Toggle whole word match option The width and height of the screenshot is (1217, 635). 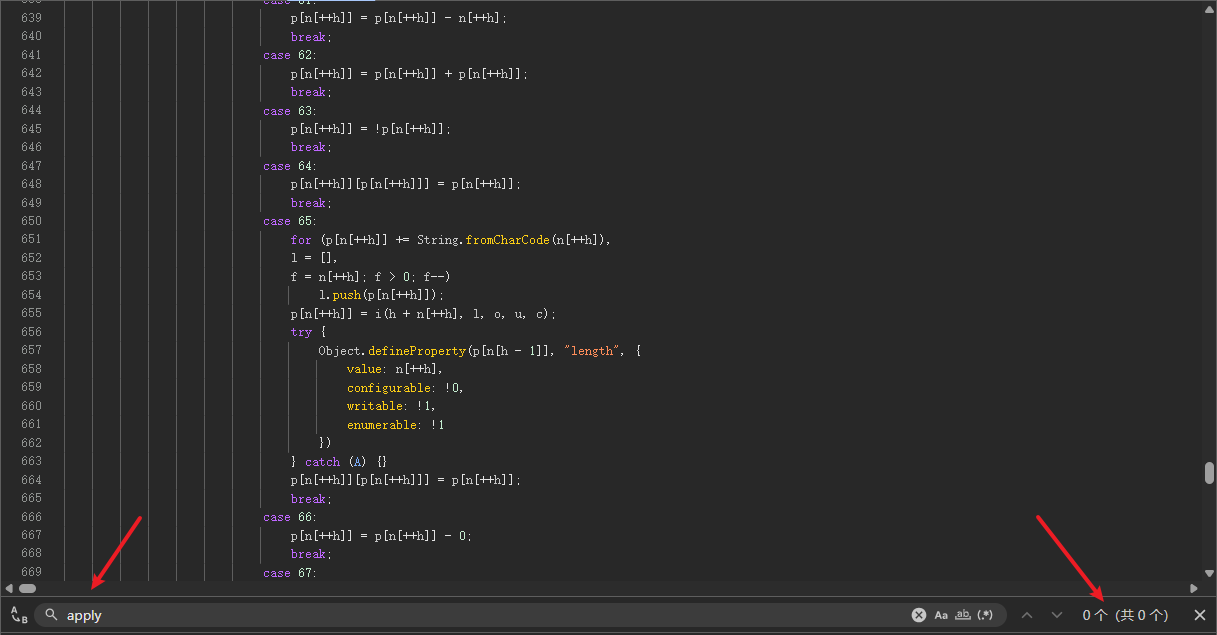click(963, 615)
